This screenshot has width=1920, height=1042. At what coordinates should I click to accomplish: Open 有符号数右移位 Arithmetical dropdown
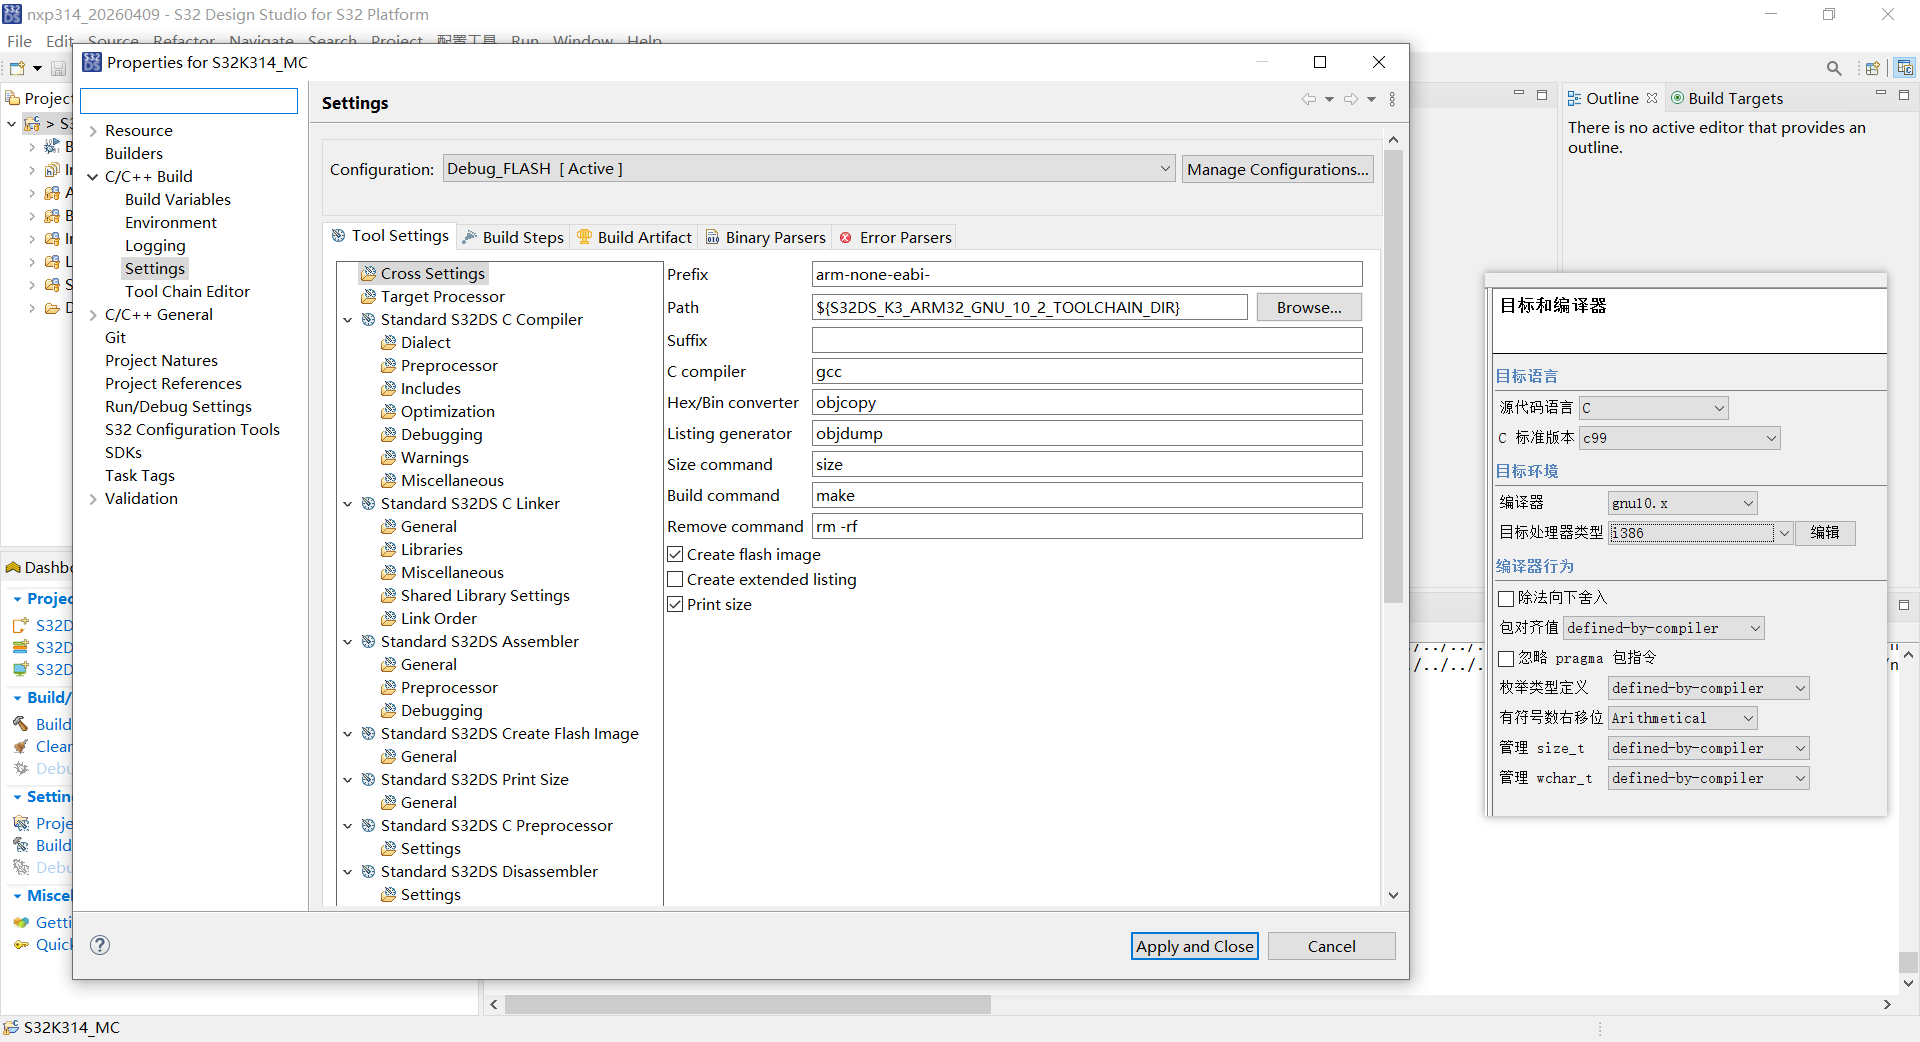pos(1682,718)
